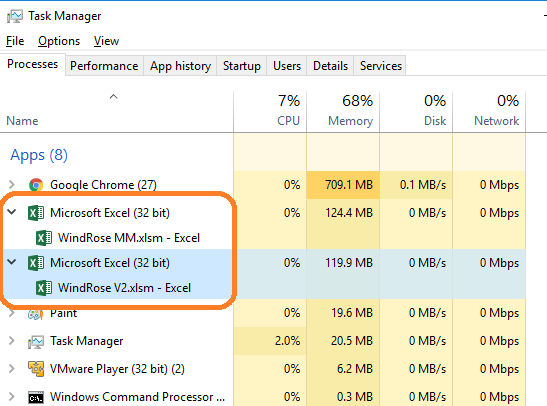The width and height of the screenshot is (547, 406).
Task: Click the WindRose V2.xlsm Excel icon
Action: point(44,288)
